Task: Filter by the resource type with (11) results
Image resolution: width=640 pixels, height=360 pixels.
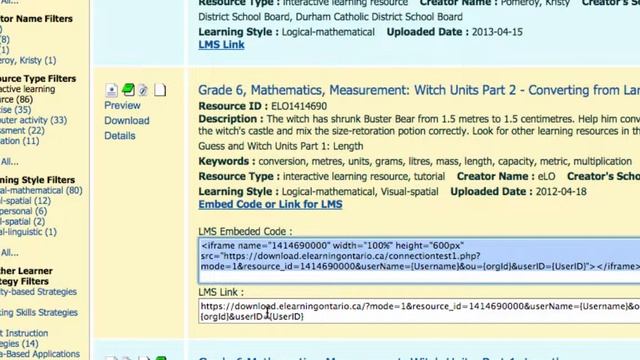Action: click(20, 141)
